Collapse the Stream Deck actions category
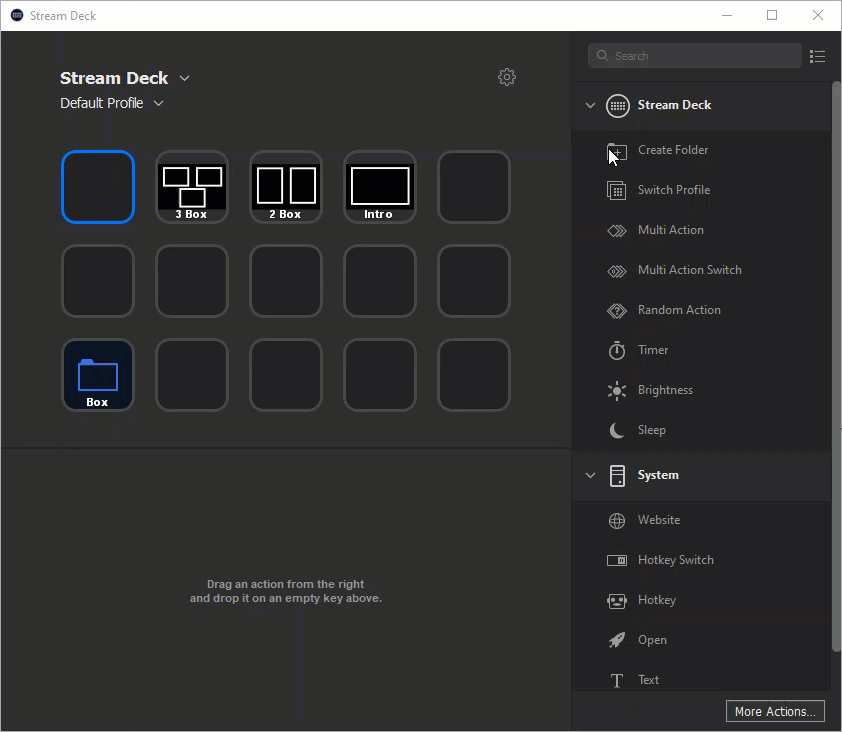 590,105
